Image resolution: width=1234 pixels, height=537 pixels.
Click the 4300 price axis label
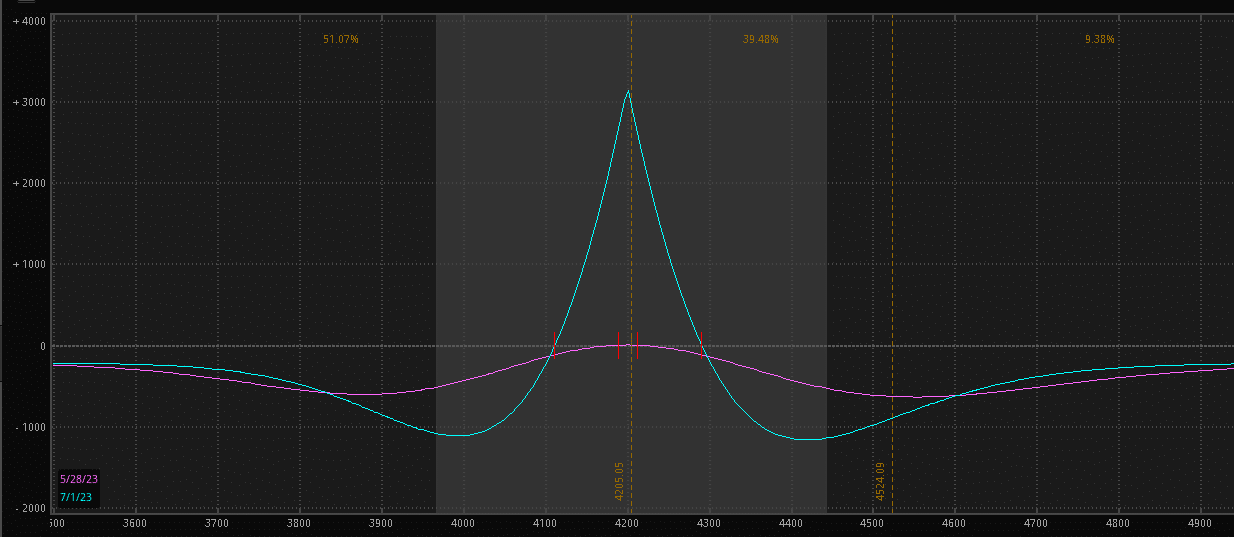[709, 522]
